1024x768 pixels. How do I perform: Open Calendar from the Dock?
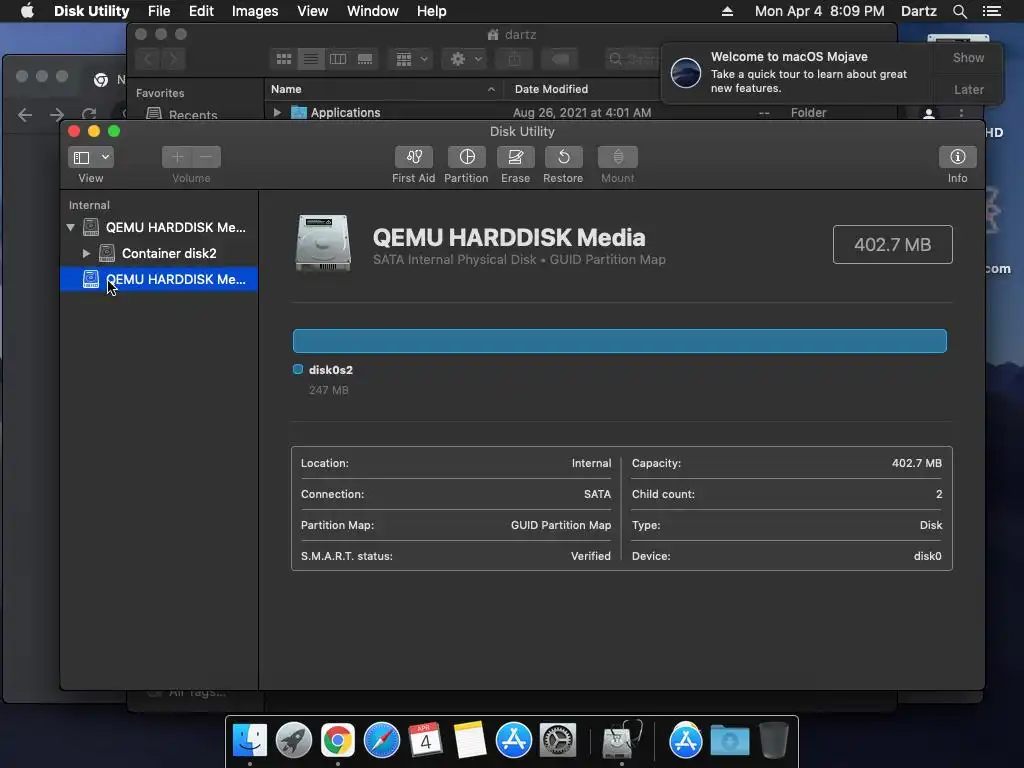point(425,741)
